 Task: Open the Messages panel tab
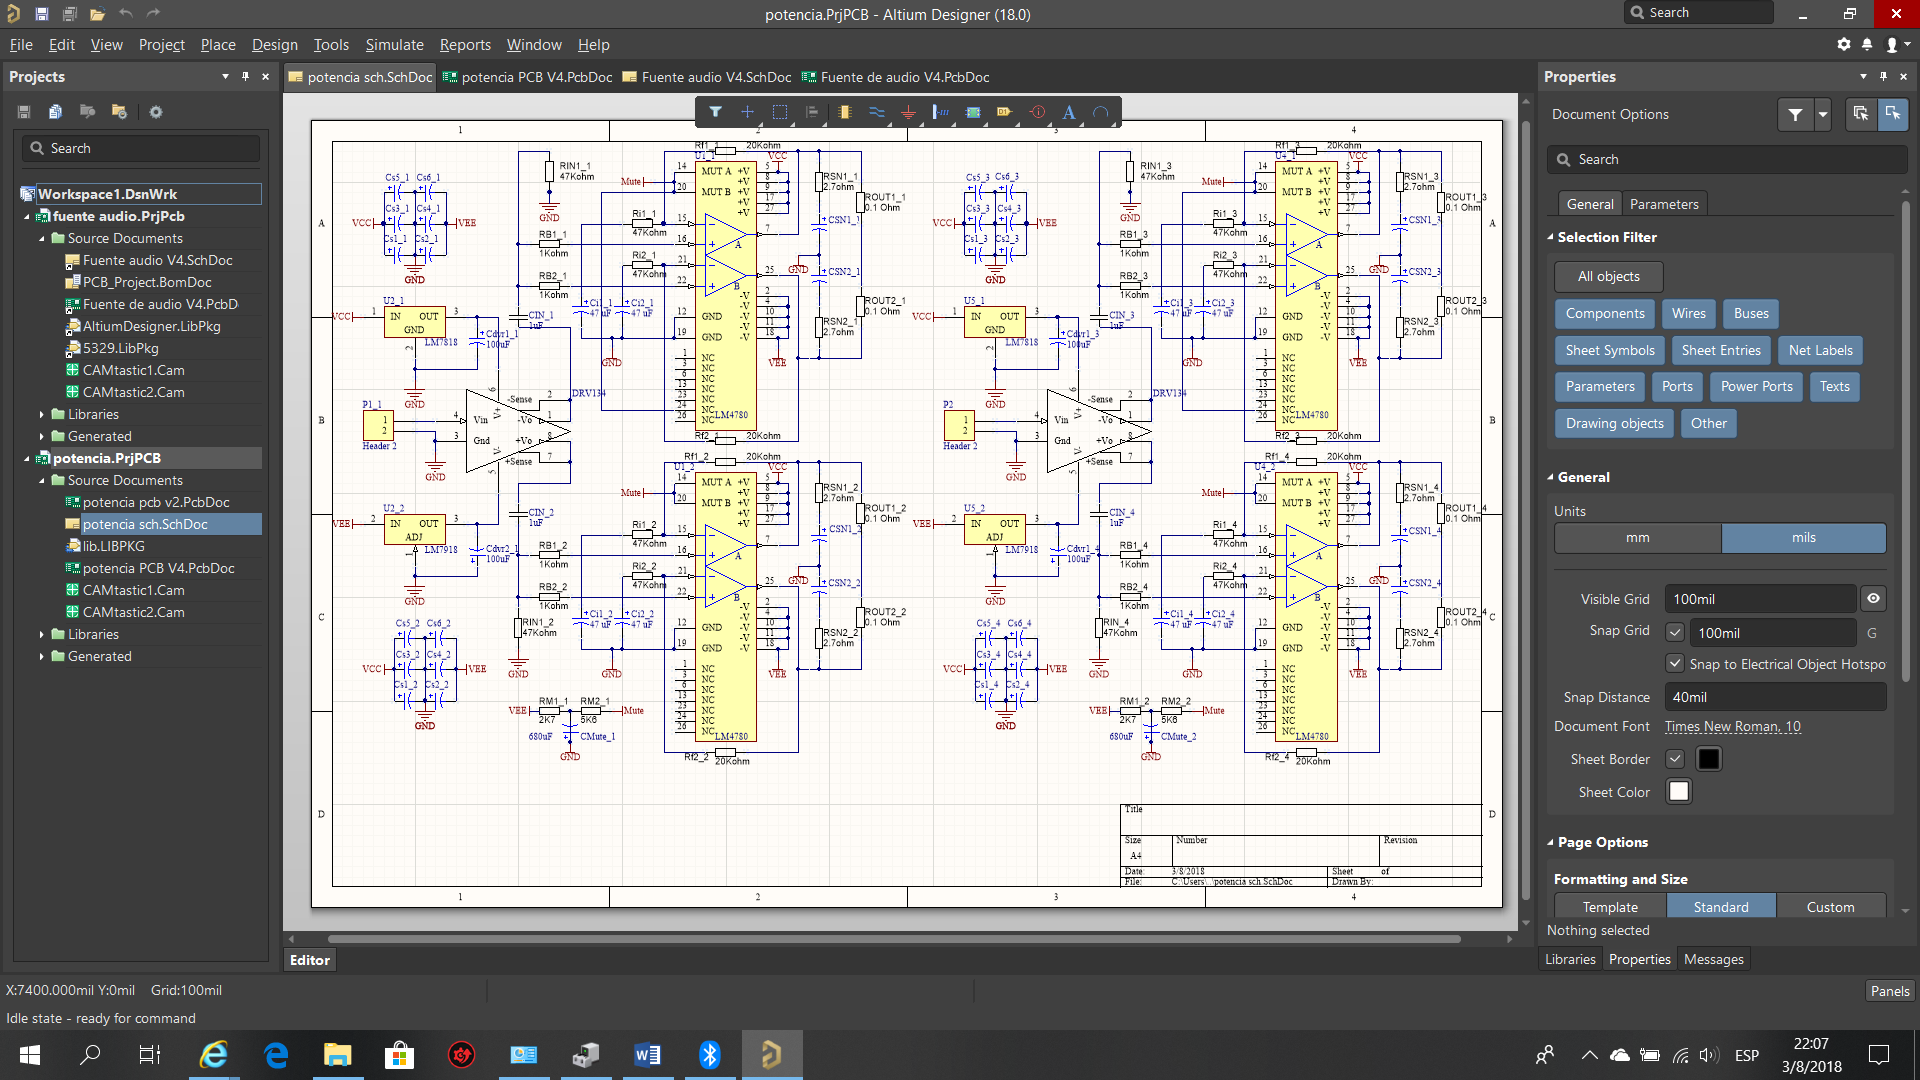tap(1713, 959)
